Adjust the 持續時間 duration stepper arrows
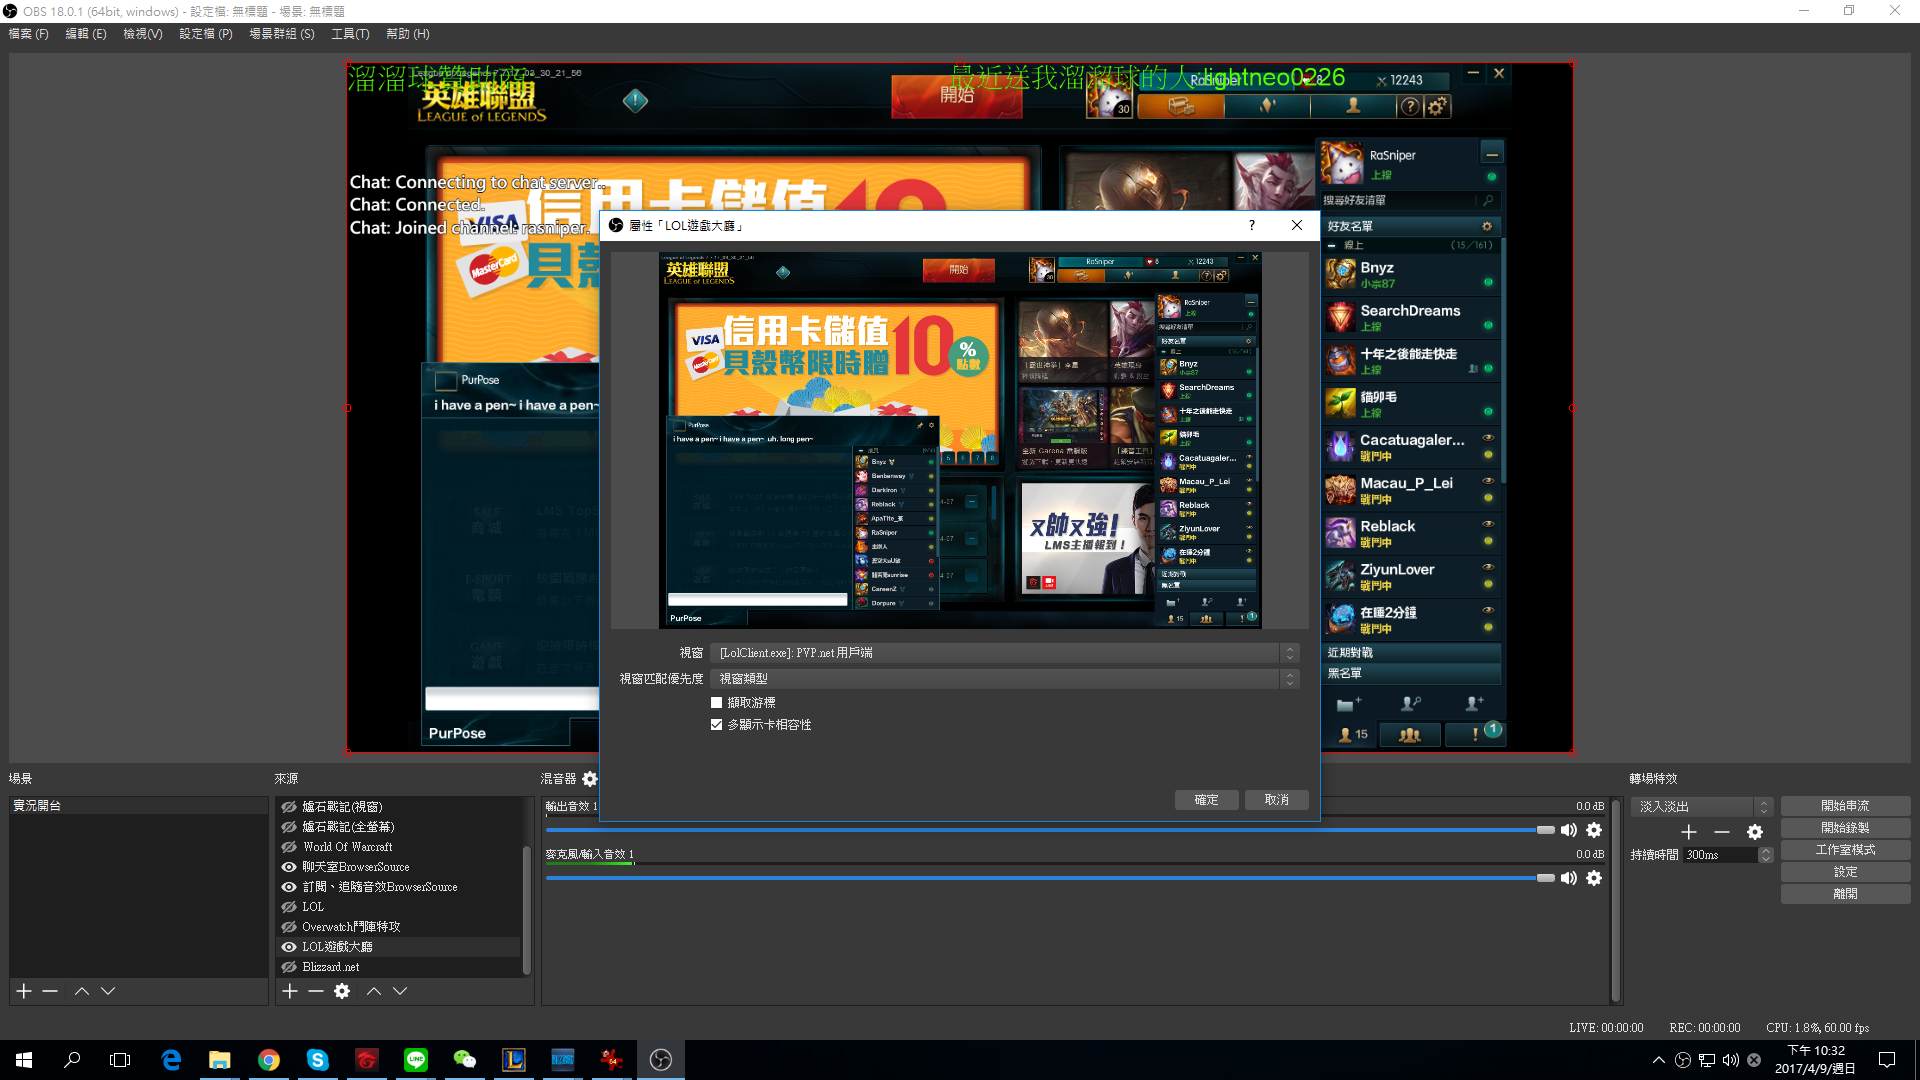The image size is (1920, 1080). (1766, 855)
